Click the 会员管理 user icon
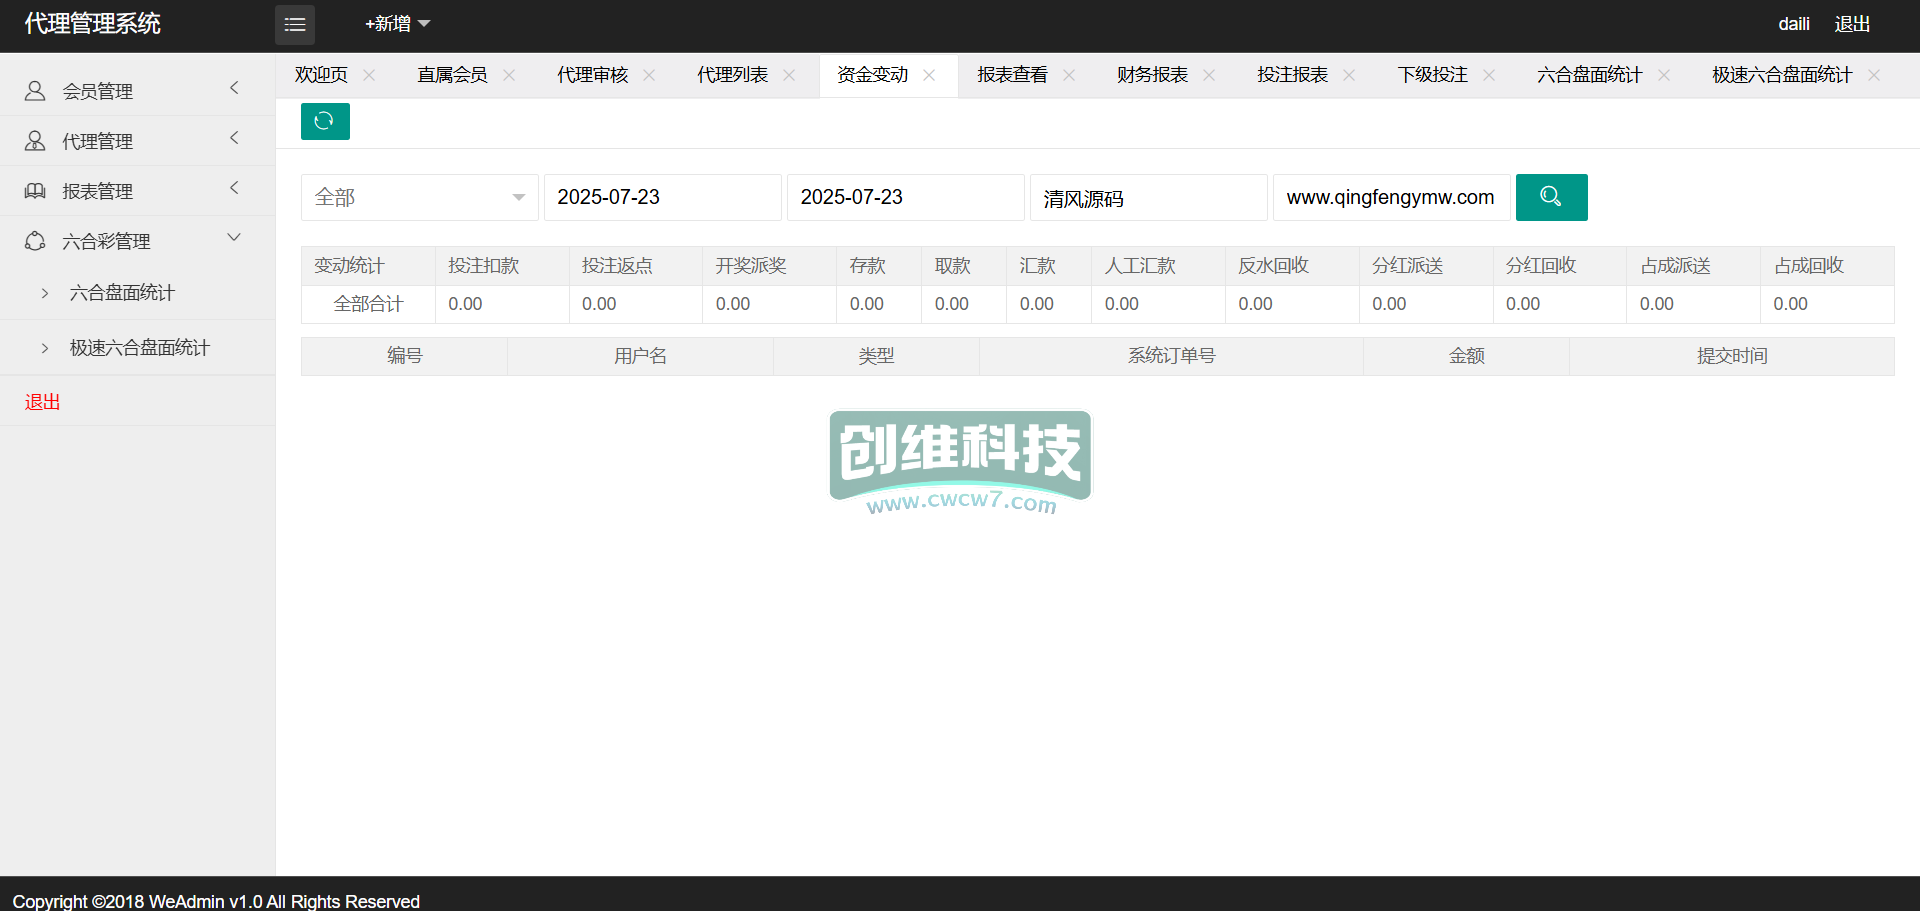 click(x=35, y=91)
